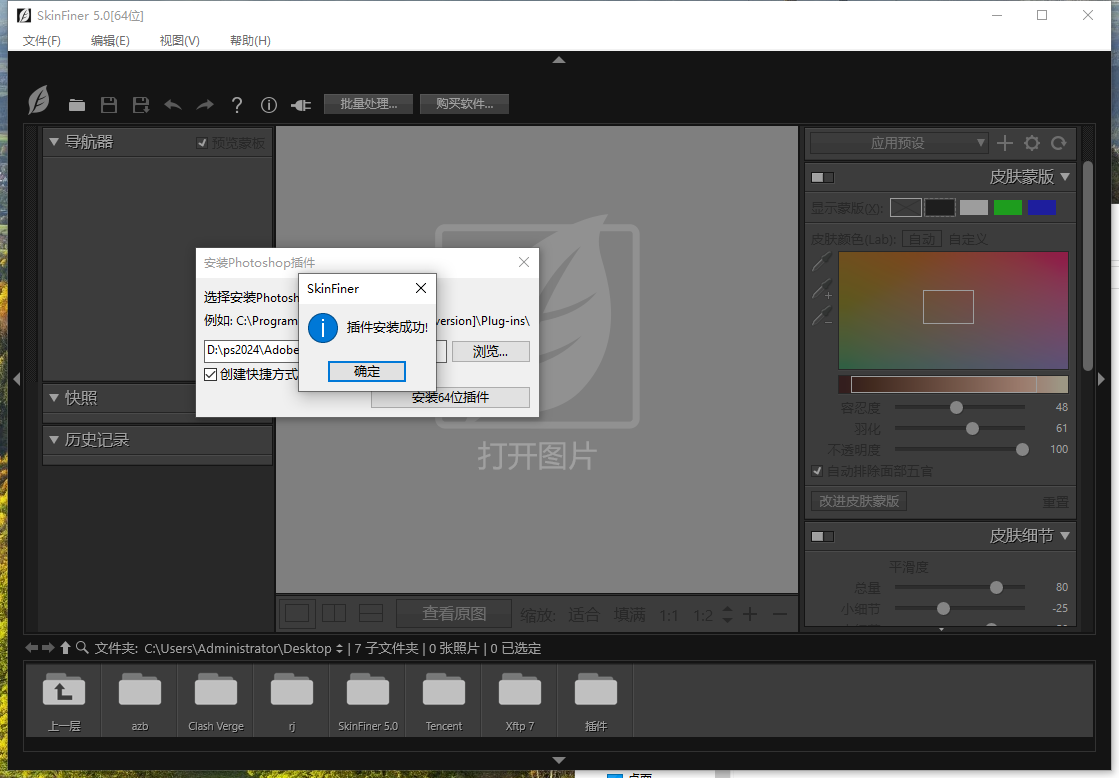Collapse the 导航器 panel
Image resolution: width=1119 pixels, height=778 pixels.
pyautogui.click(x=54, y=142)
